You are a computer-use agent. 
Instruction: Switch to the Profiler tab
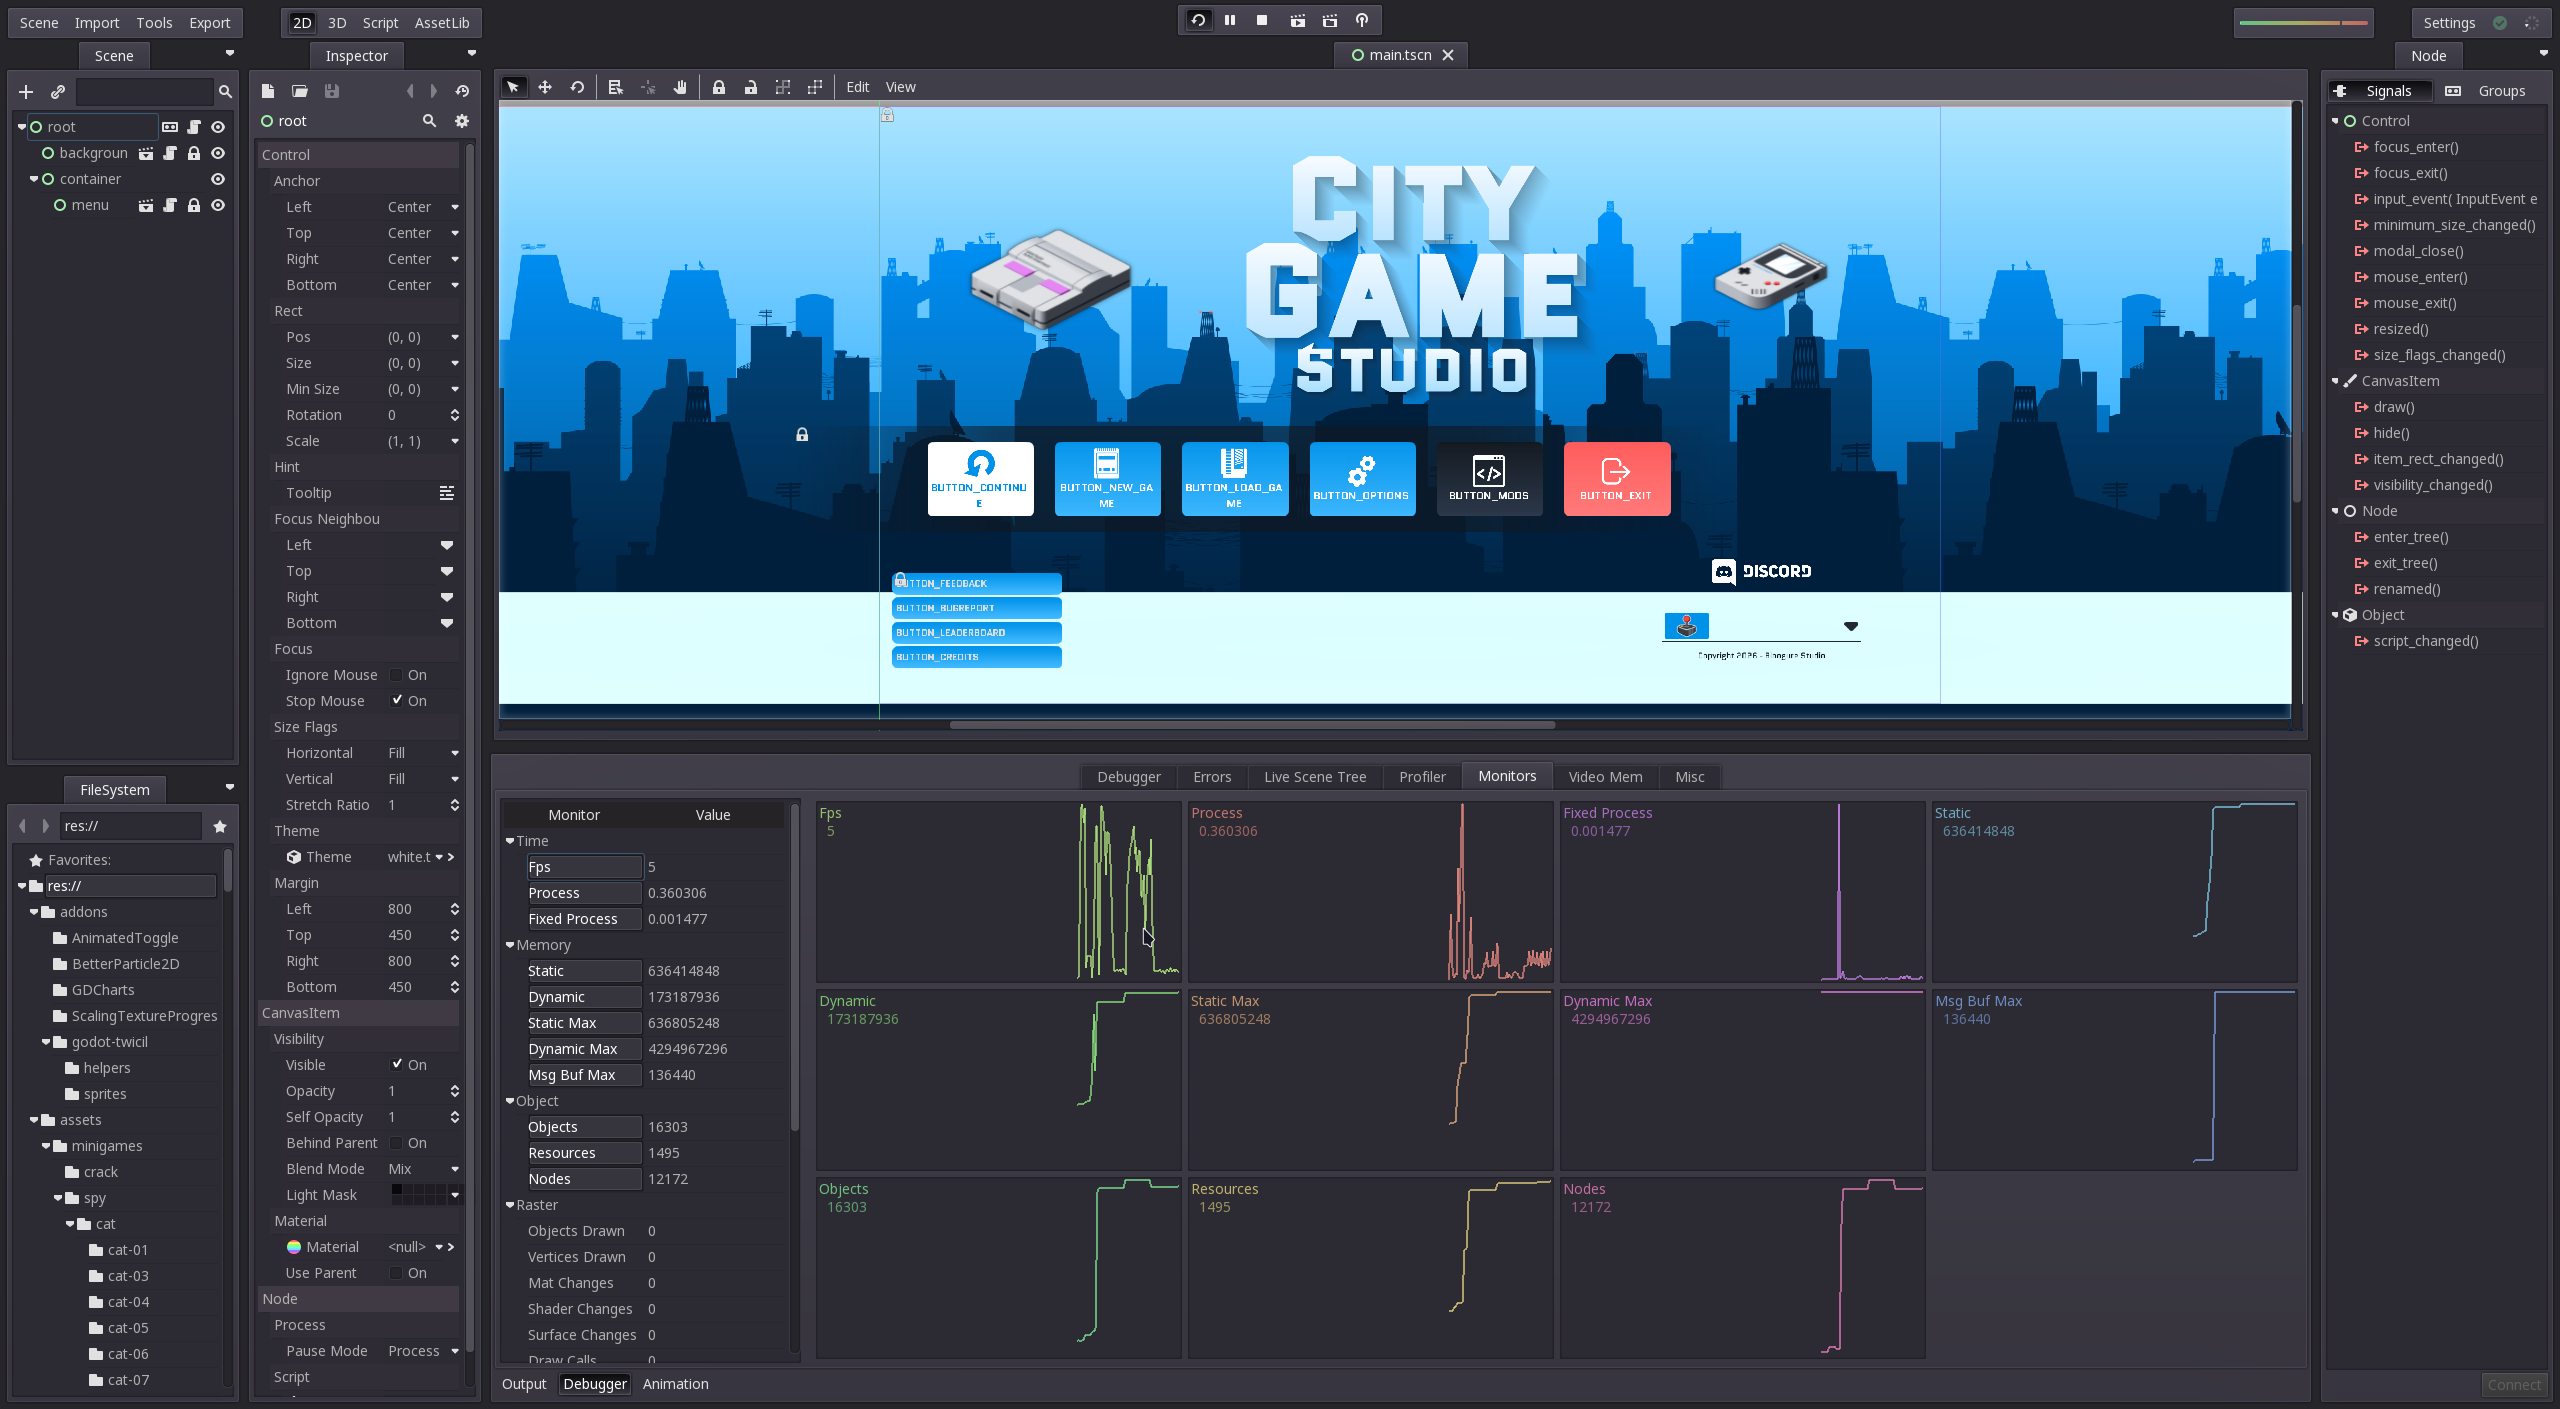pyautogui.click(x=1422, y=777)
